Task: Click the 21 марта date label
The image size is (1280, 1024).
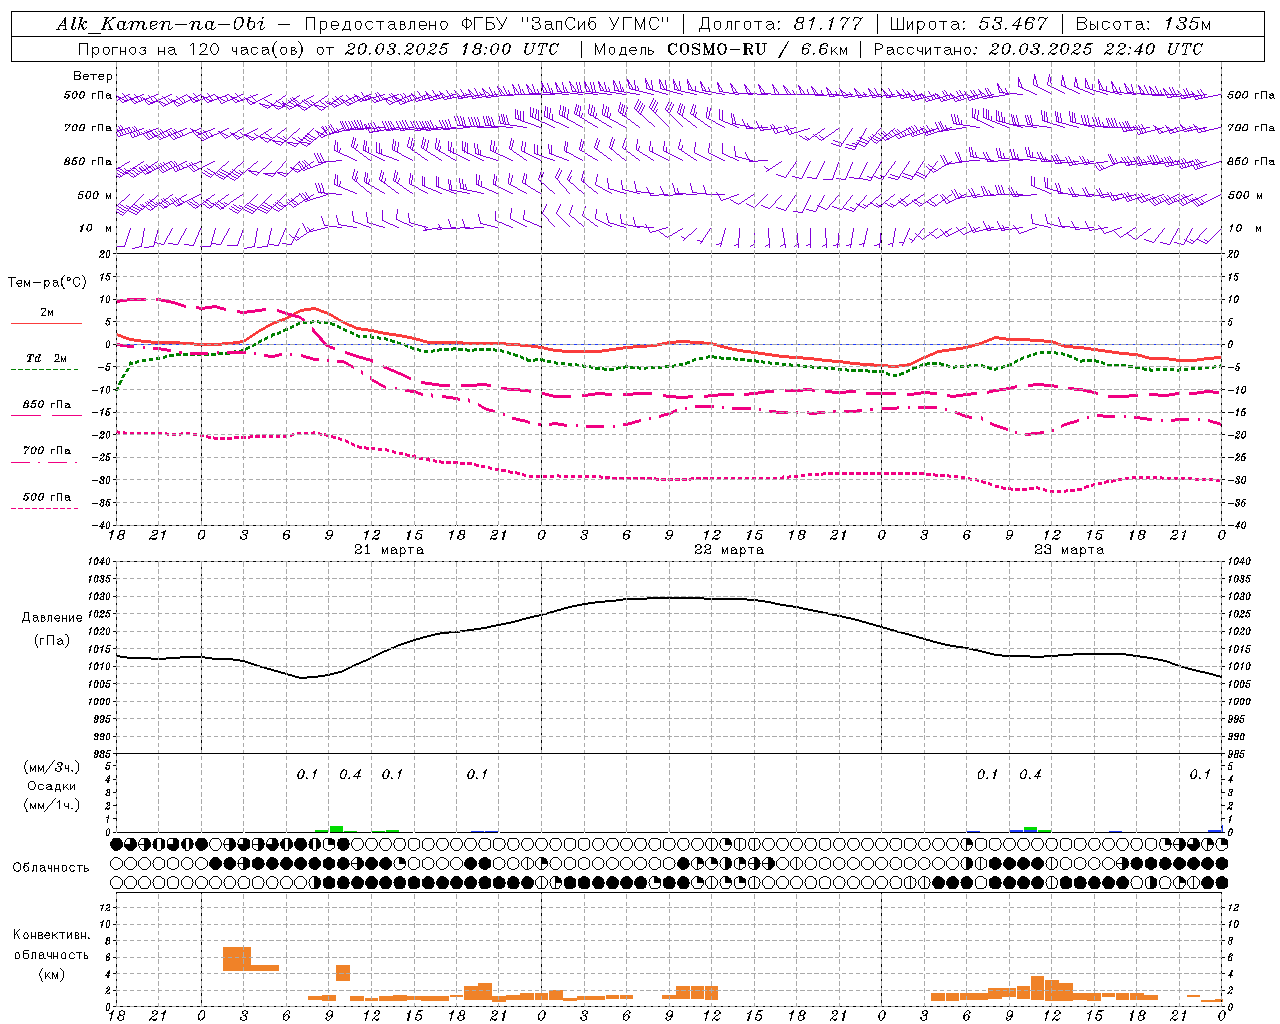Action: coord(389,550)
